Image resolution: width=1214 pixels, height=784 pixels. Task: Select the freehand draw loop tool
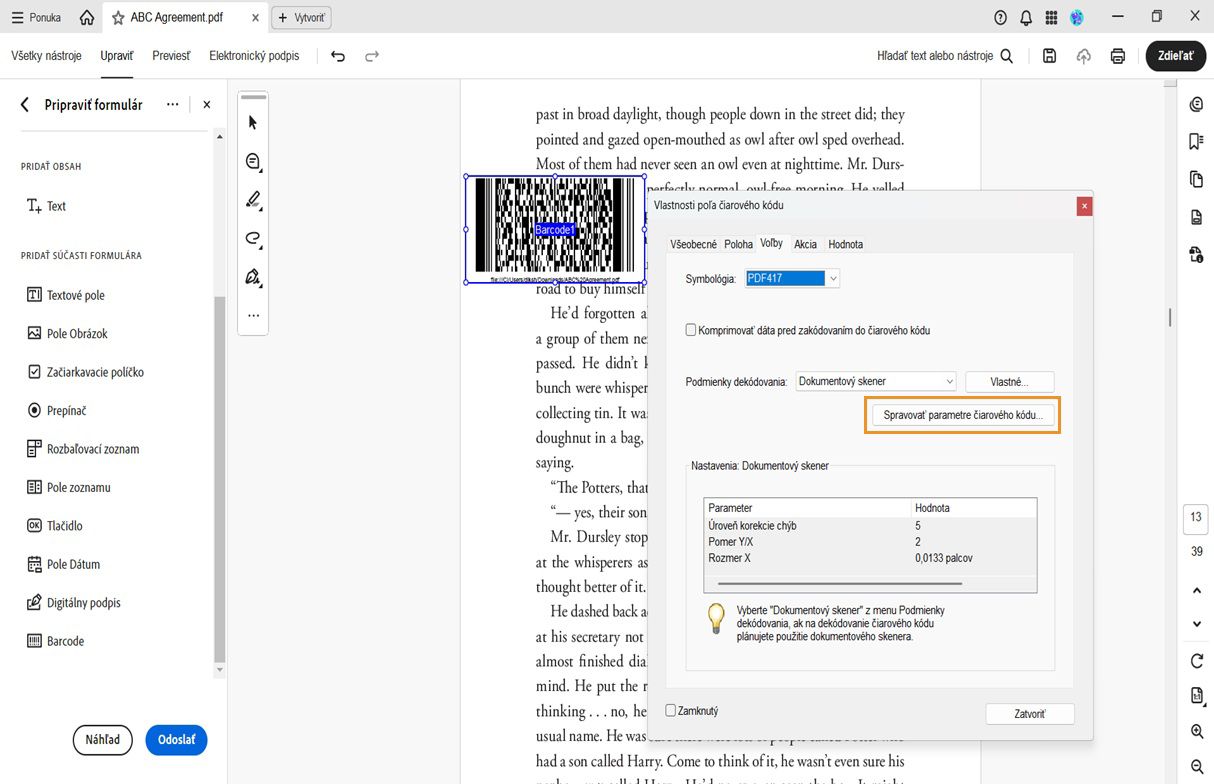(x=253, y=238)
